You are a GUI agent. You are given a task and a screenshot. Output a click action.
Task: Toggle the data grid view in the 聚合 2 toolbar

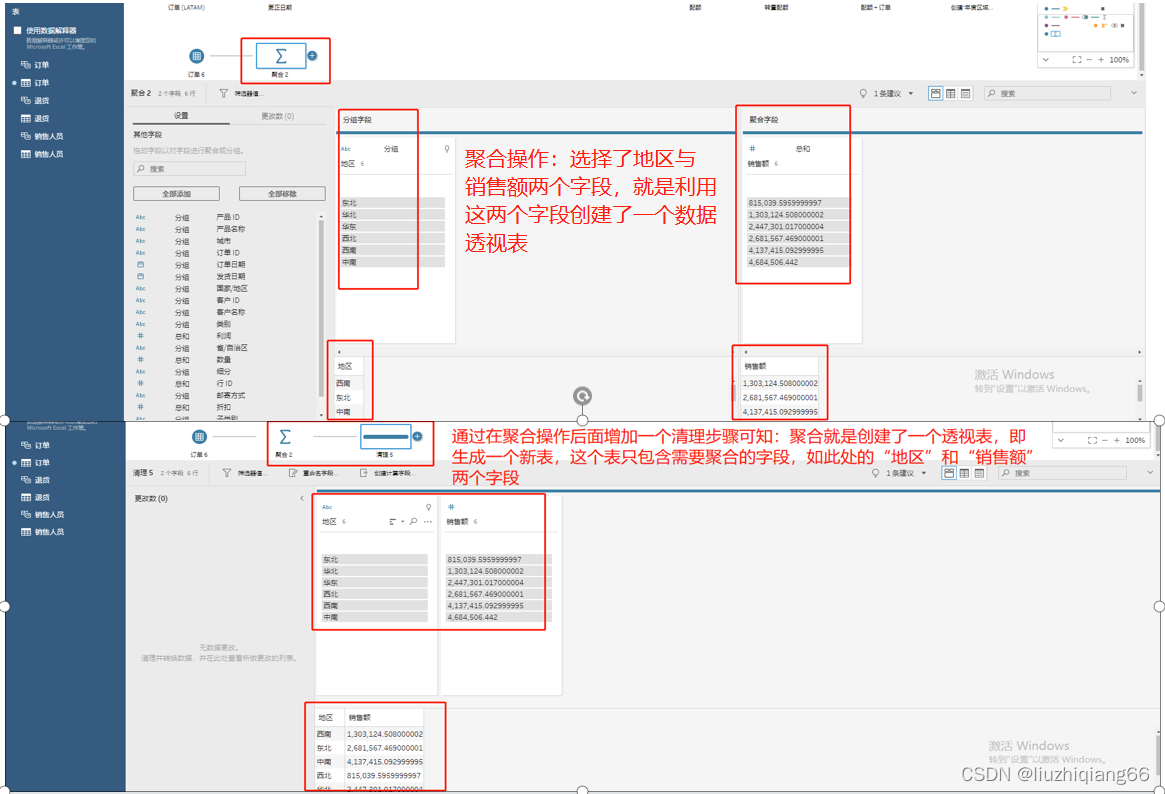951,94
